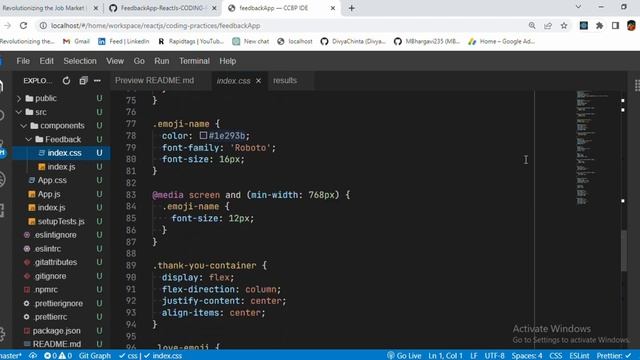Toggle browser side panel icon

click(x=615, y=26)
